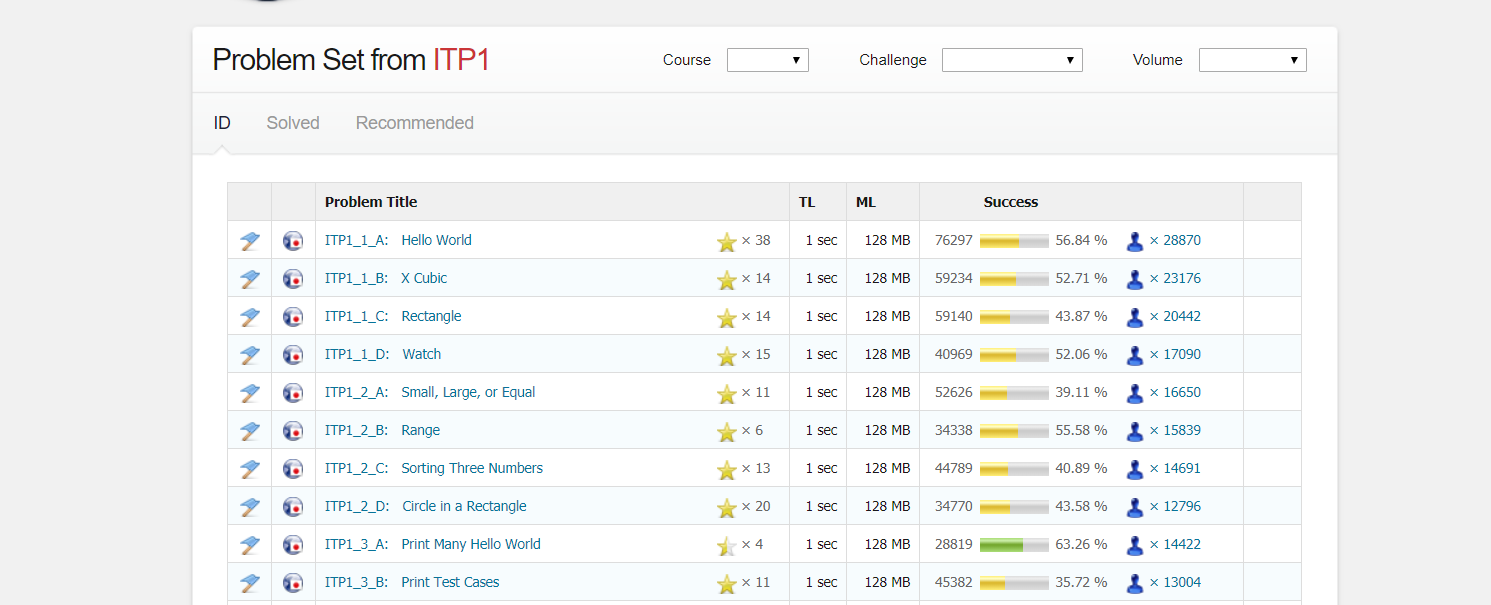Click hammer icon in Small, Large, or Equal row
Viewport: 1491px width, 605px height.
pyautogui.click(x=250, y=393)
